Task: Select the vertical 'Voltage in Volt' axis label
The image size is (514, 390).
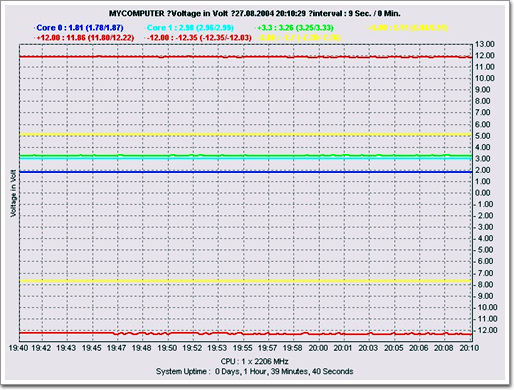Action: [13, 193]
